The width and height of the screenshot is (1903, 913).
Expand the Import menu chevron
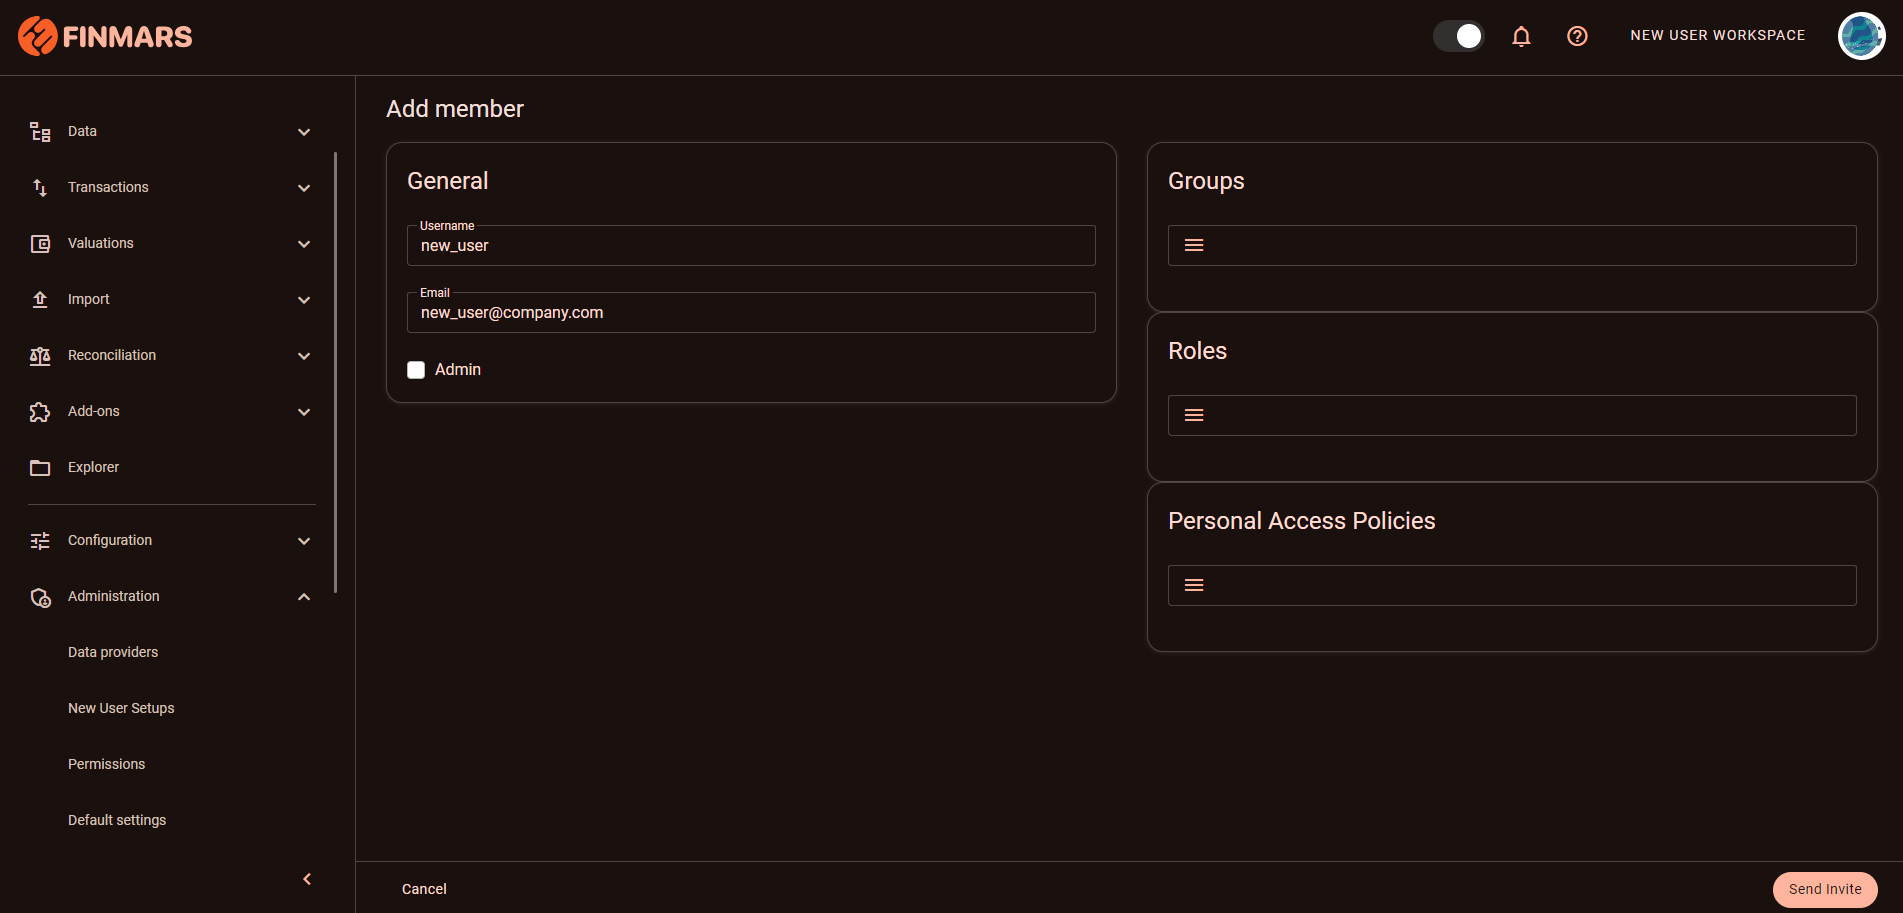304,300
